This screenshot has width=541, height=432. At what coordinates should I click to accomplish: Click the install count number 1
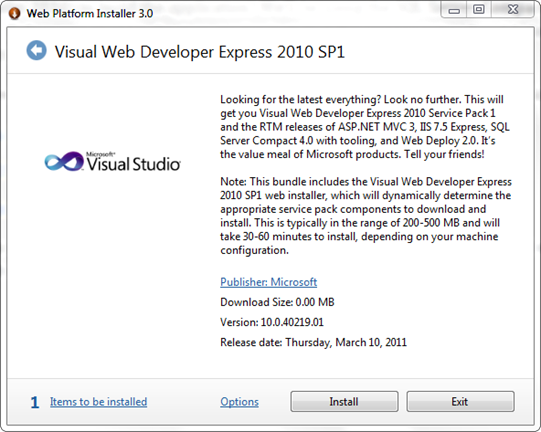tap(35, 402)
